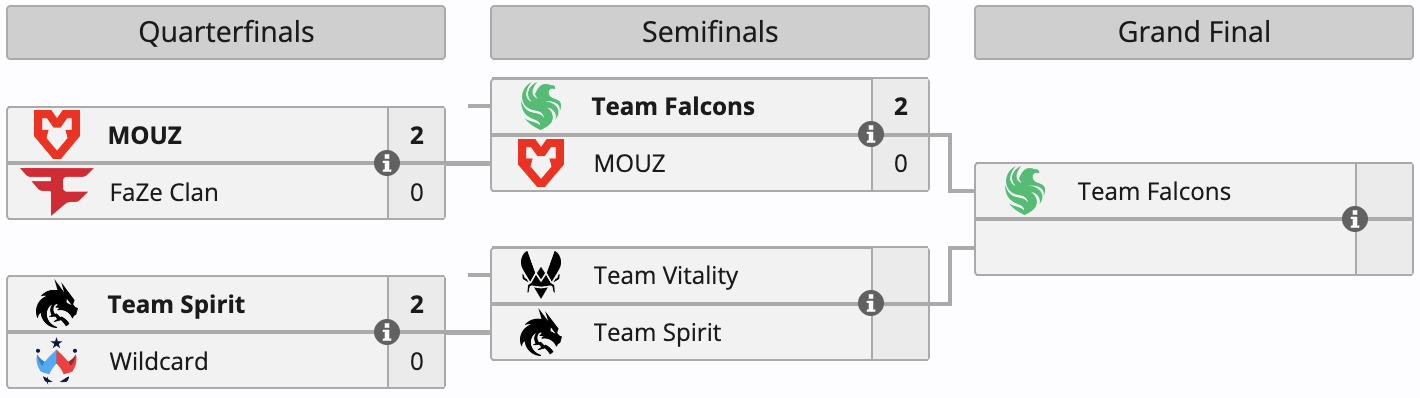Click the FaZe Clan logo
Screen dimensions: 1420x398
tap(57, 192)
